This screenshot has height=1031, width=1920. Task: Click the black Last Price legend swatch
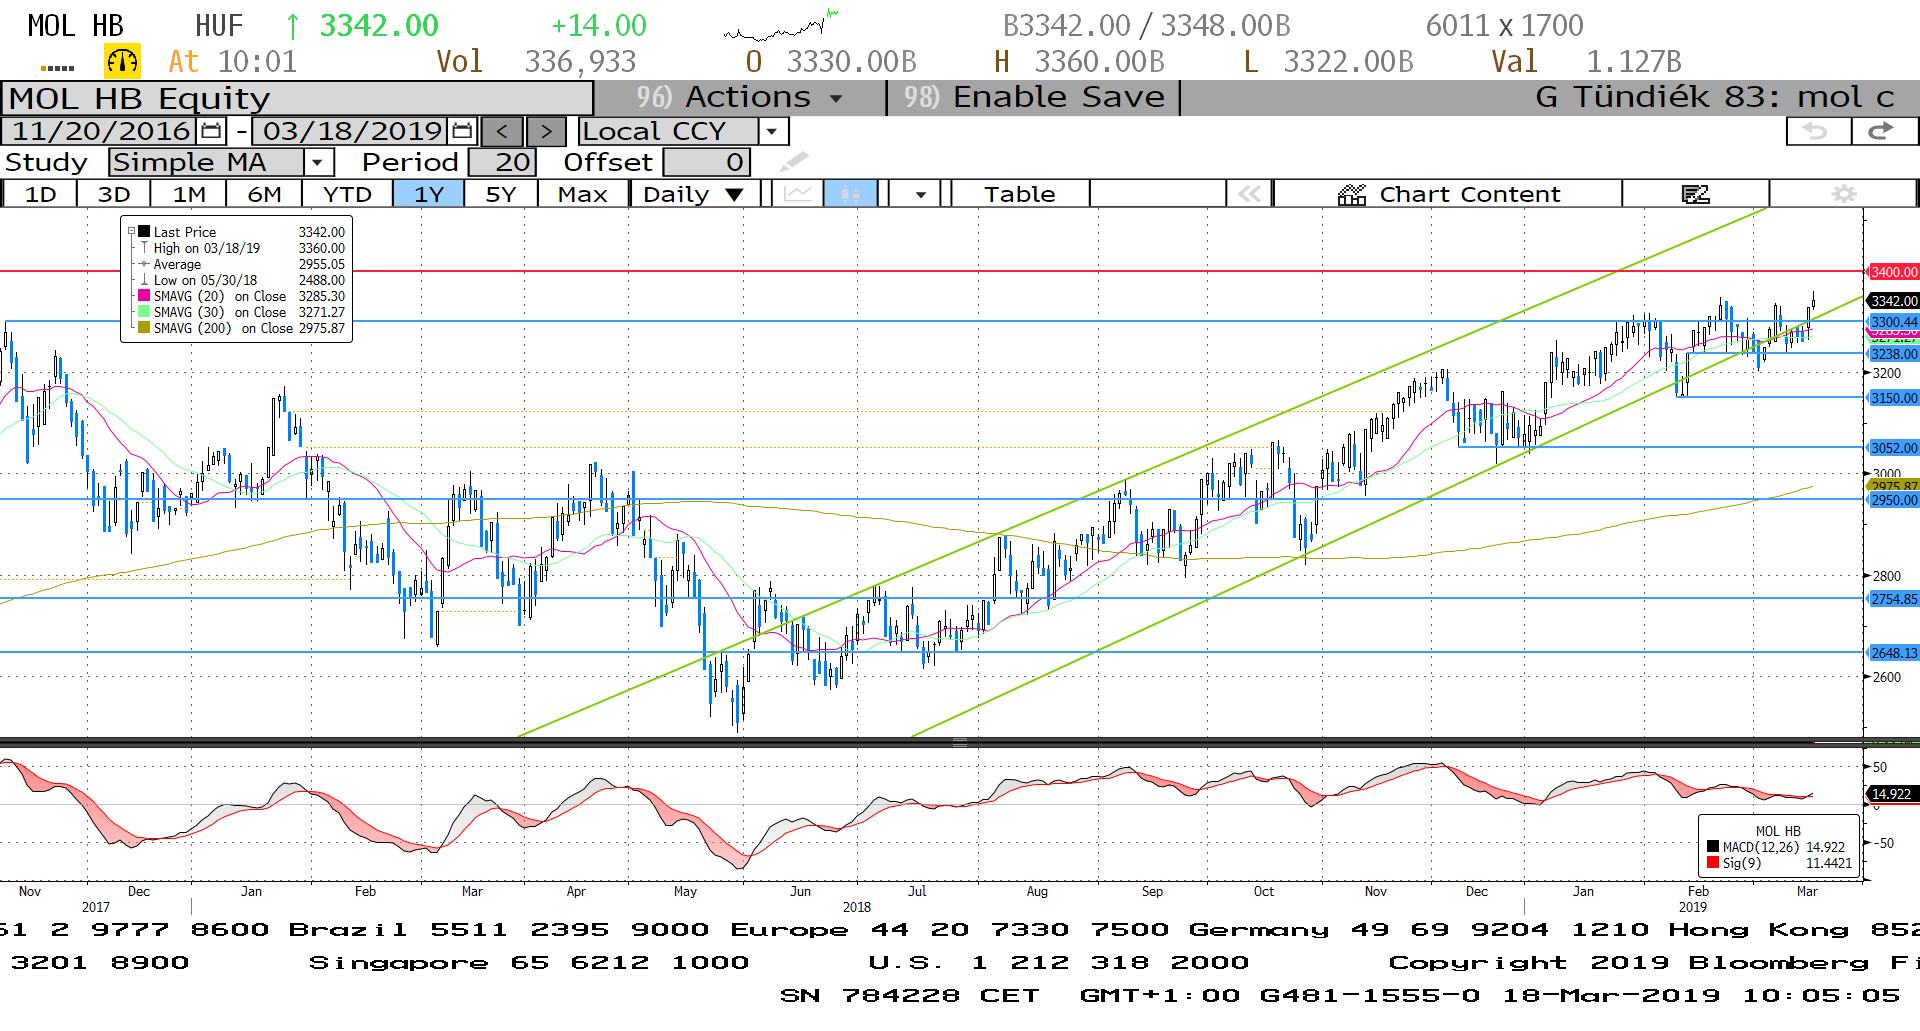144,231
